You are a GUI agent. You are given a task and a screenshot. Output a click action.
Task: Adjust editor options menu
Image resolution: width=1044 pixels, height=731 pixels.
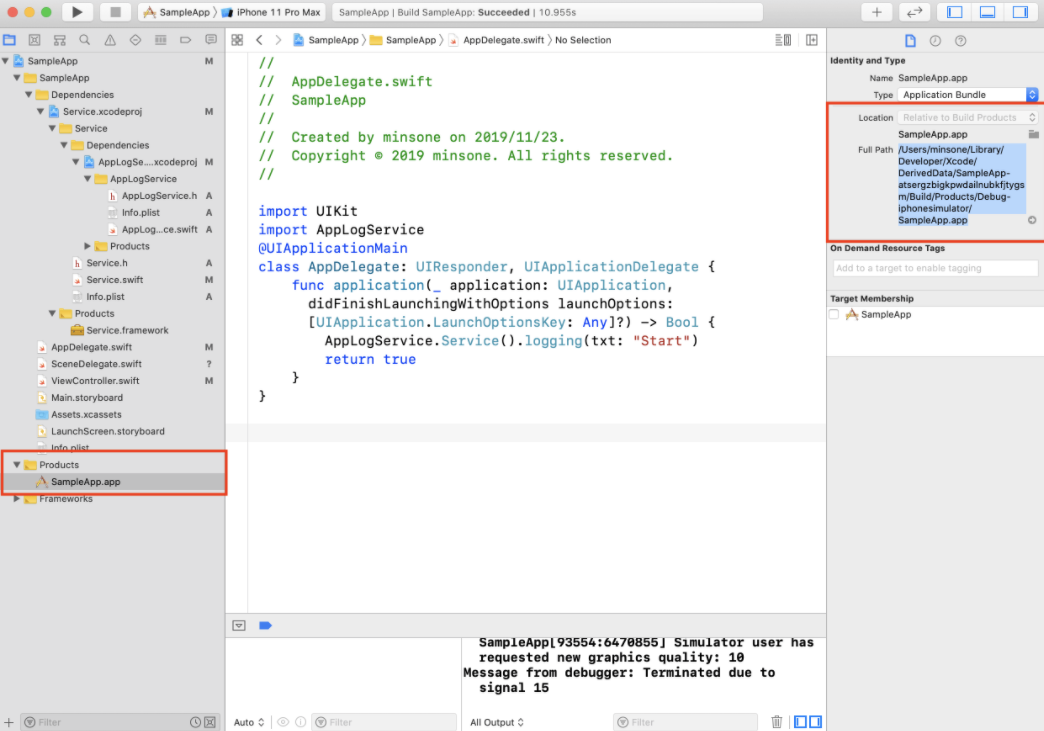[783, 40]
